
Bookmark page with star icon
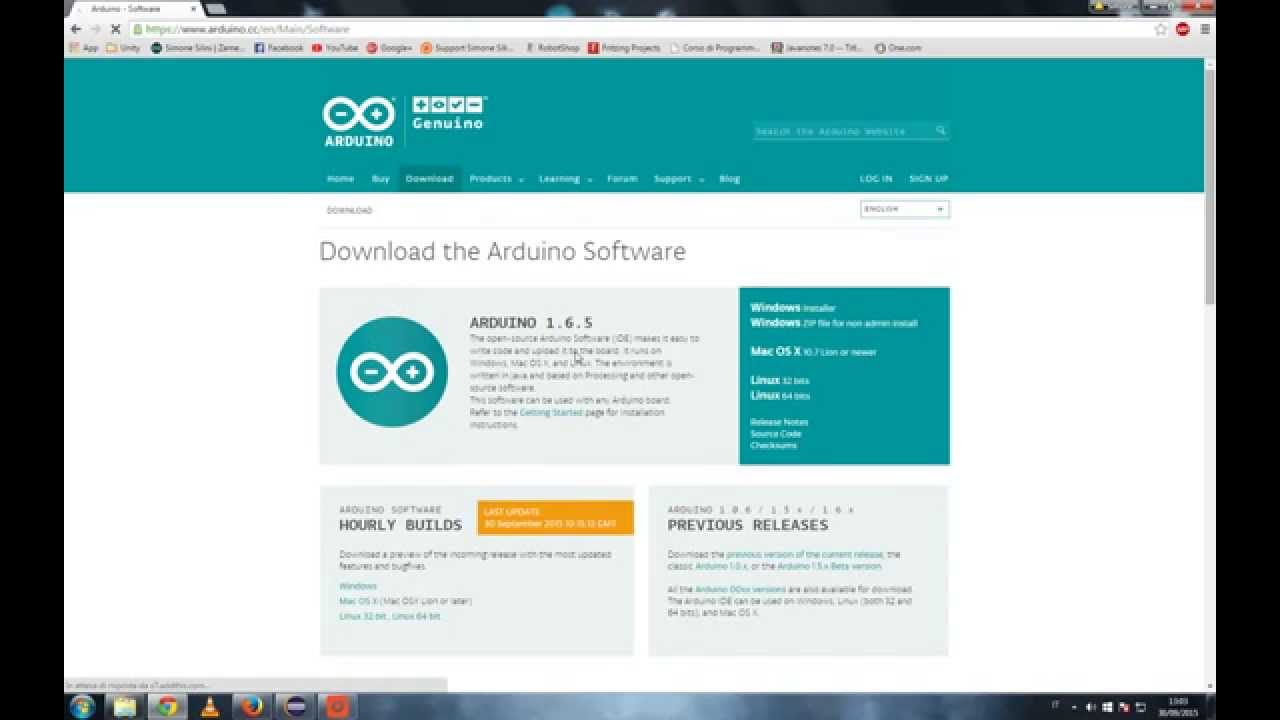click(1161, 29)
